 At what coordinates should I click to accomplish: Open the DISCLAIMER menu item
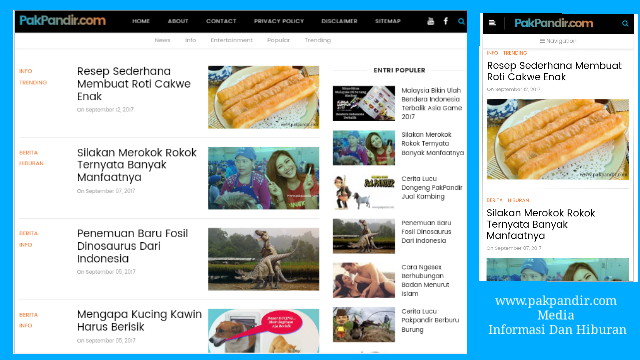coord(339,21)
